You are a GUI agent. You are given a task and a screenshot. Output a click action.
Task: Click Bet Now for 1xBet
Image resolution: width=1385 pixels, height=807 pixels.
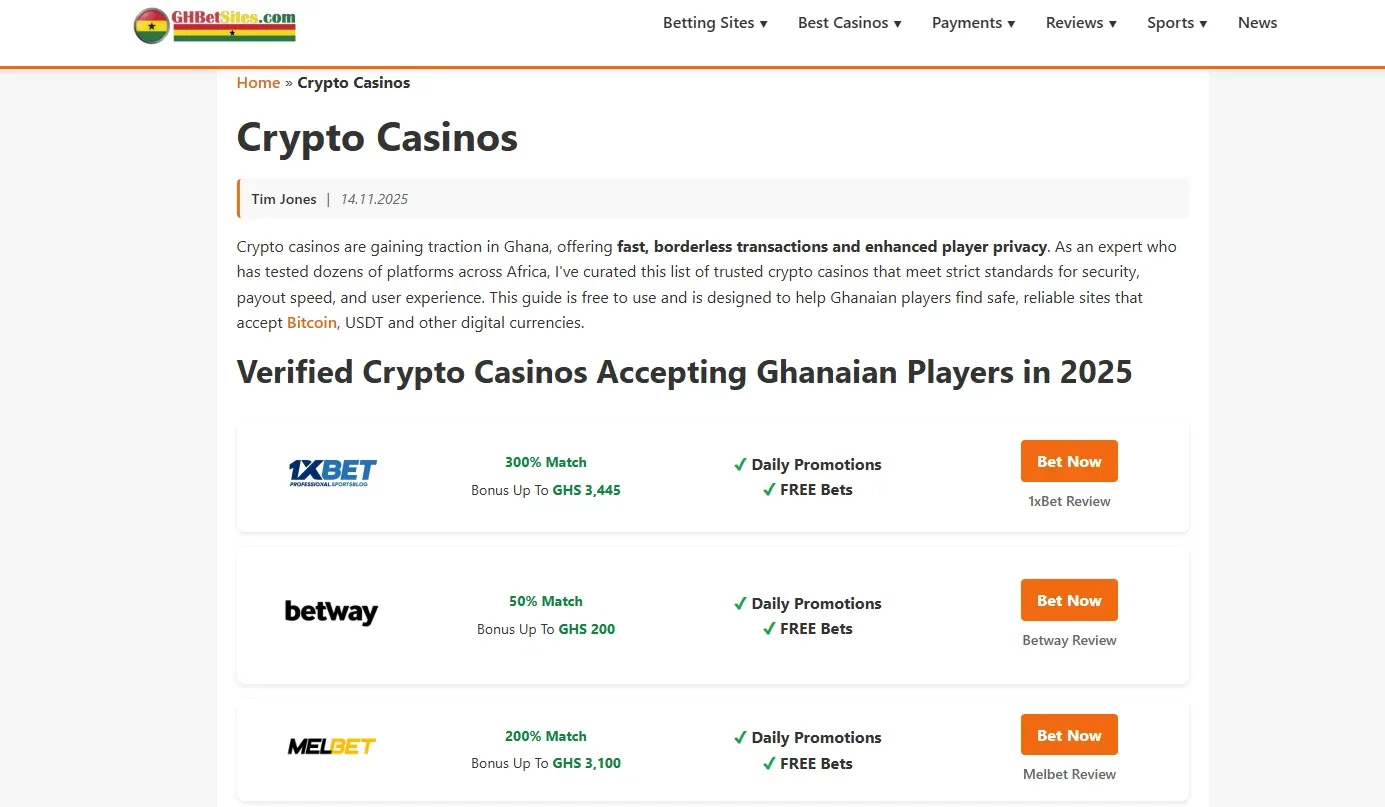point(1069,461)
